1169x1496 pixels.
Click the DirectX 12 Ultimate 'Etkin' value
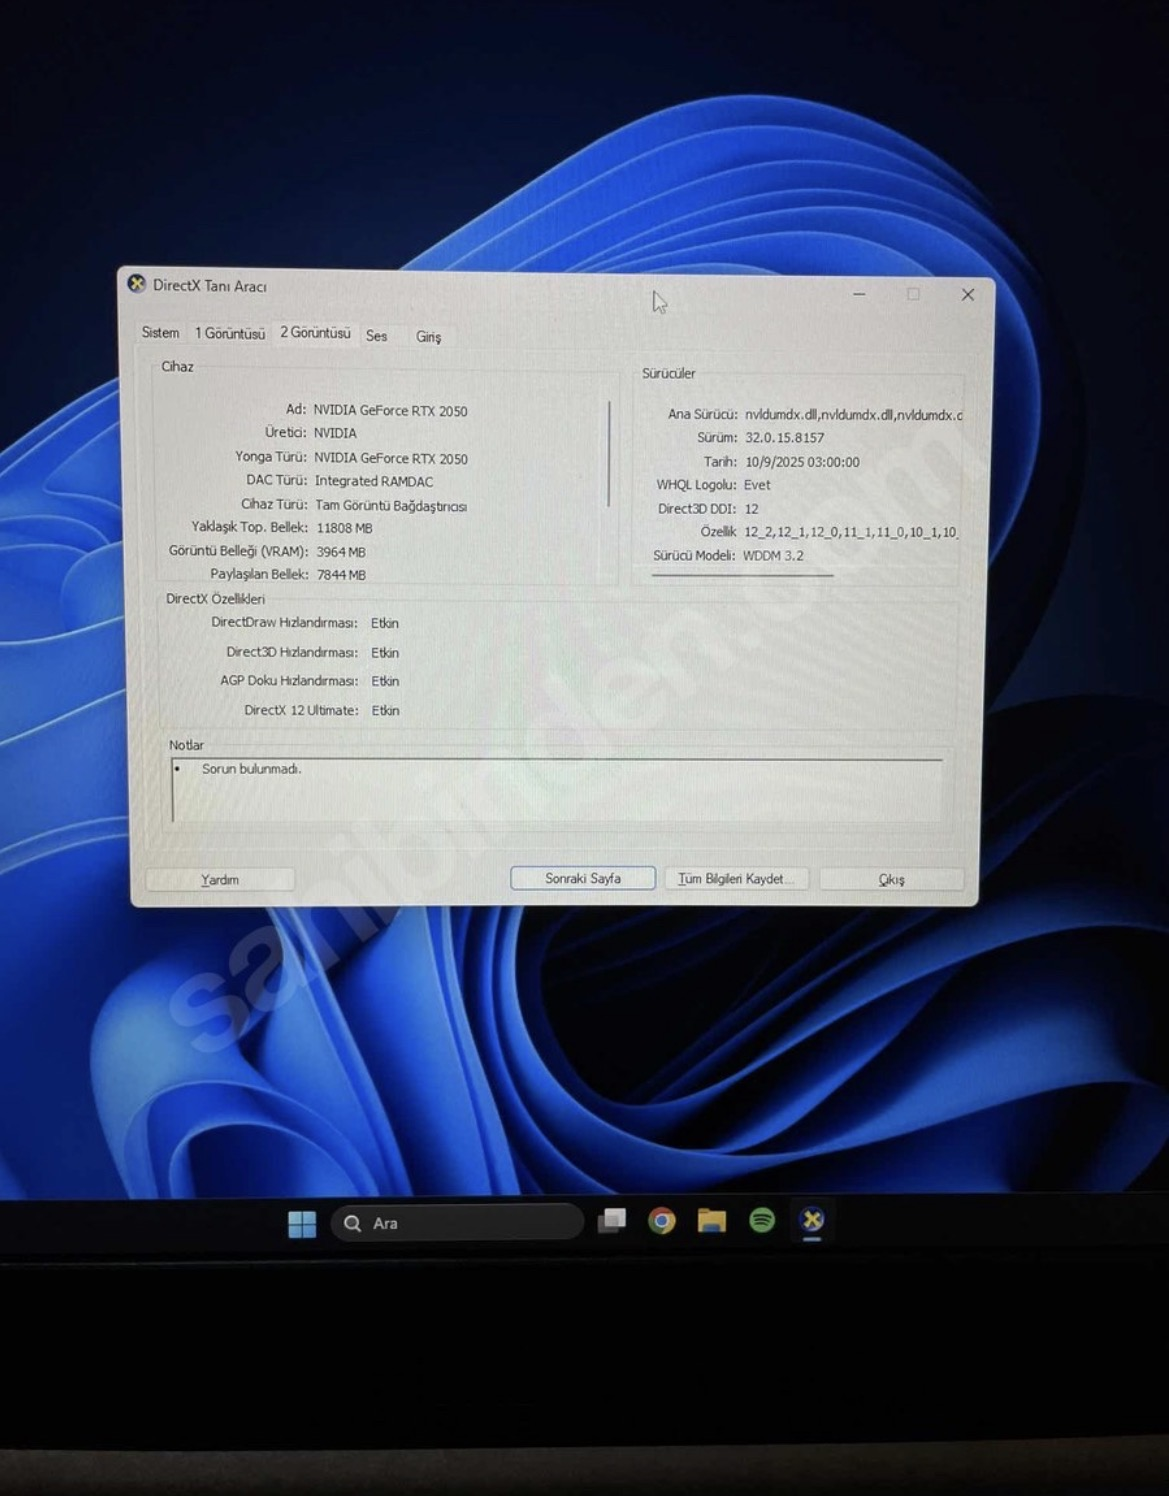point(385,711)
